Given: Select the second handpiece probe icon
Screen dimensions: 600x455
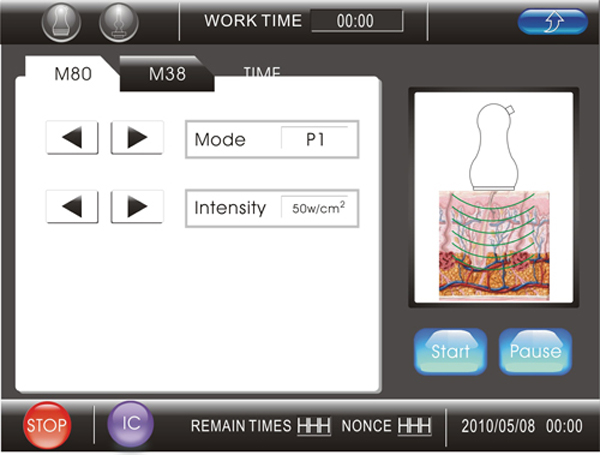Looking at the screenshot, I should click(x=119, y=22).
